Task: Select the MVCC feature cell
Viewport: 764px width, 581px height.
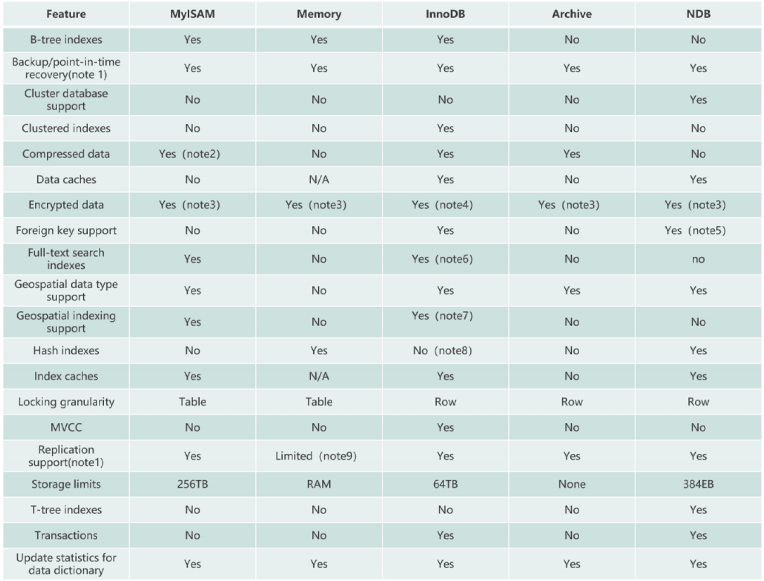Action: (x=66, y=427)
